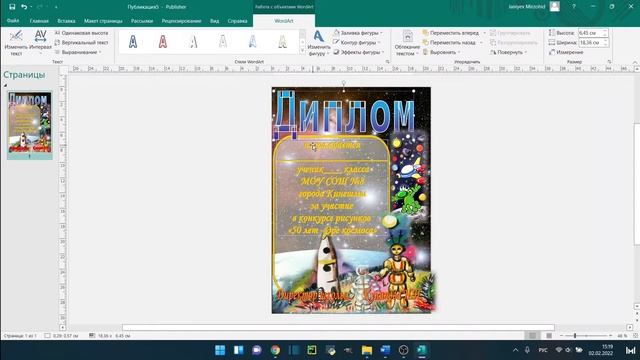
Task: Open the Рассылки tab
Action: (142, 21)
